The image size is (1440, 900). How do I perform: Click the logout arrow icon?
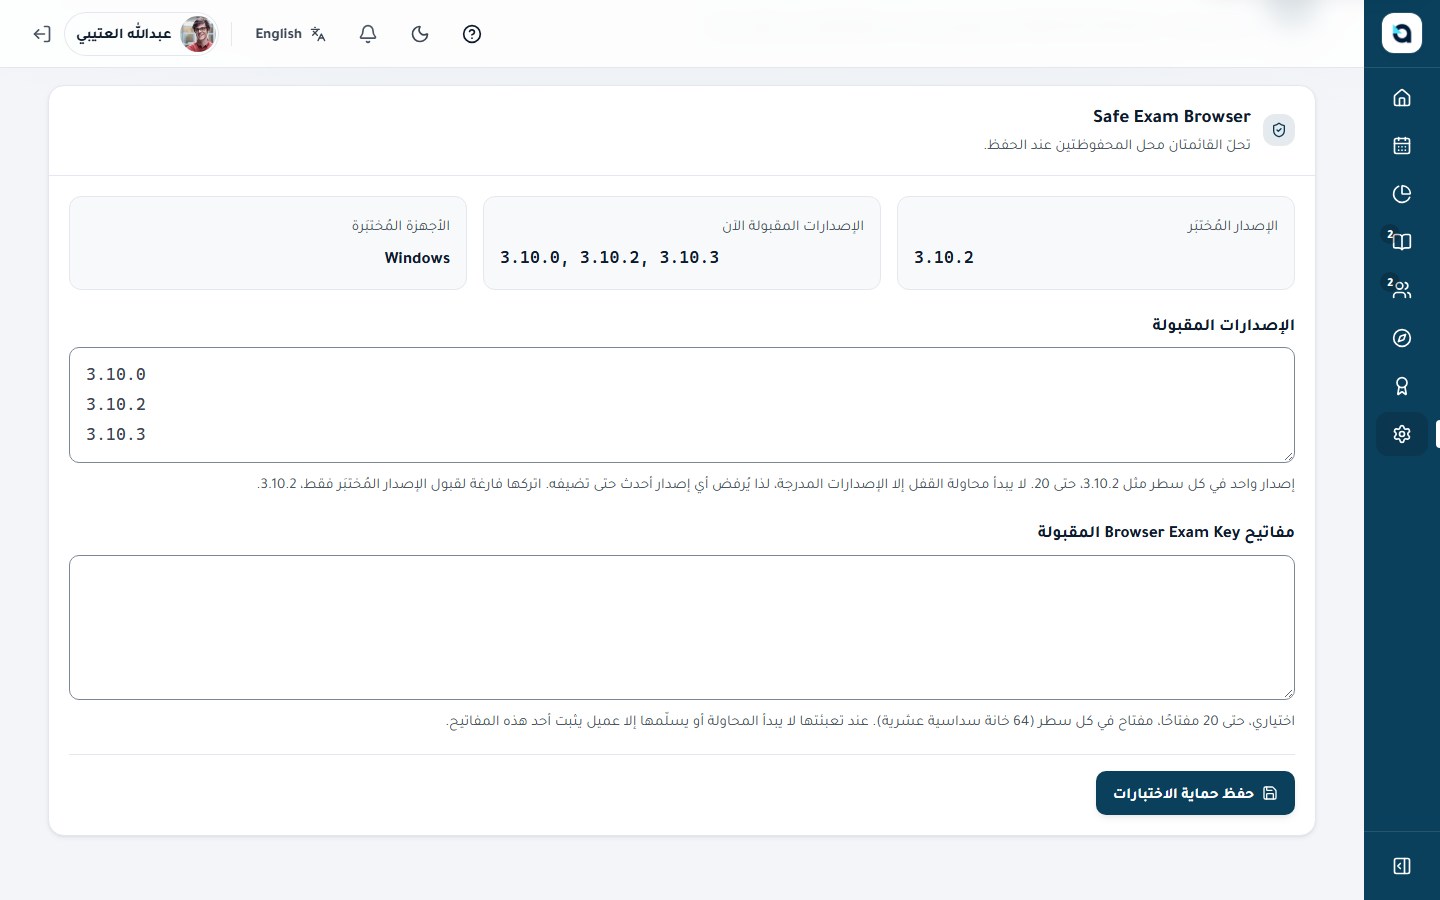click(x=41, y=34)
